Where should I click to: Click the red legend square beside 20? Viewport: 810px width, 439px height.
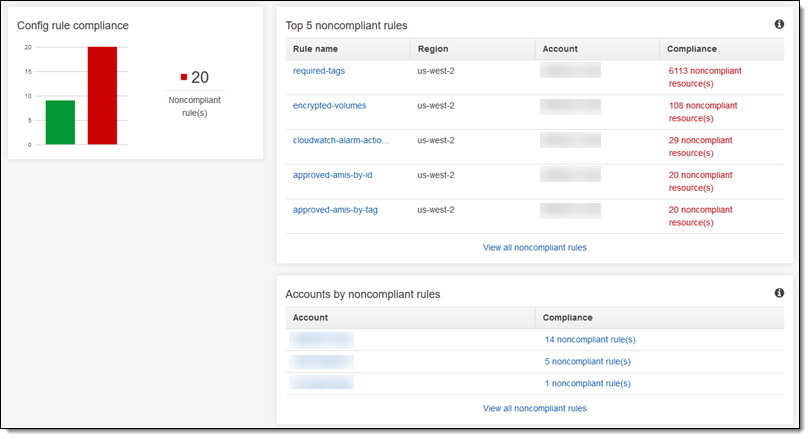click(x=184, y=77)
